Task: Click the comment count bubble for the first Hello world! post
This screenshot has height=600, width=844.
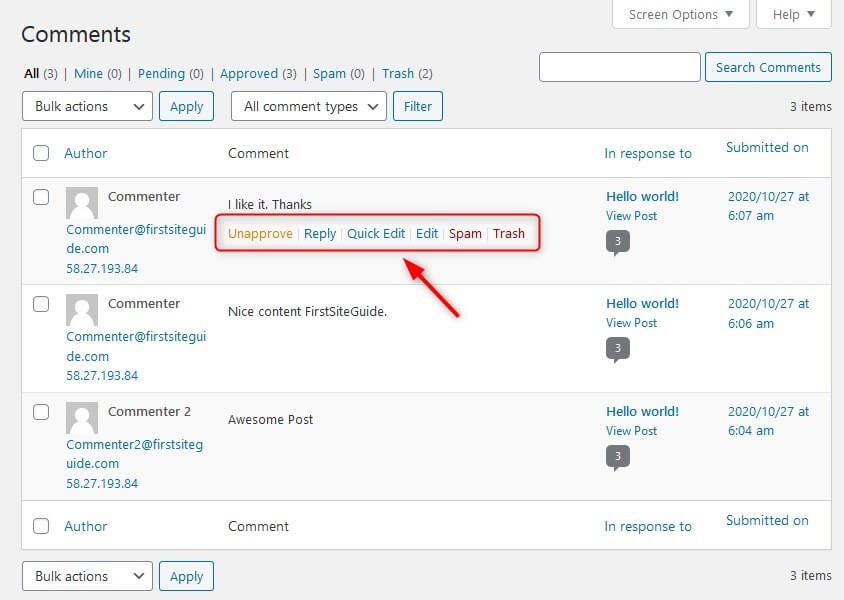Action: (x=619, y=241)
